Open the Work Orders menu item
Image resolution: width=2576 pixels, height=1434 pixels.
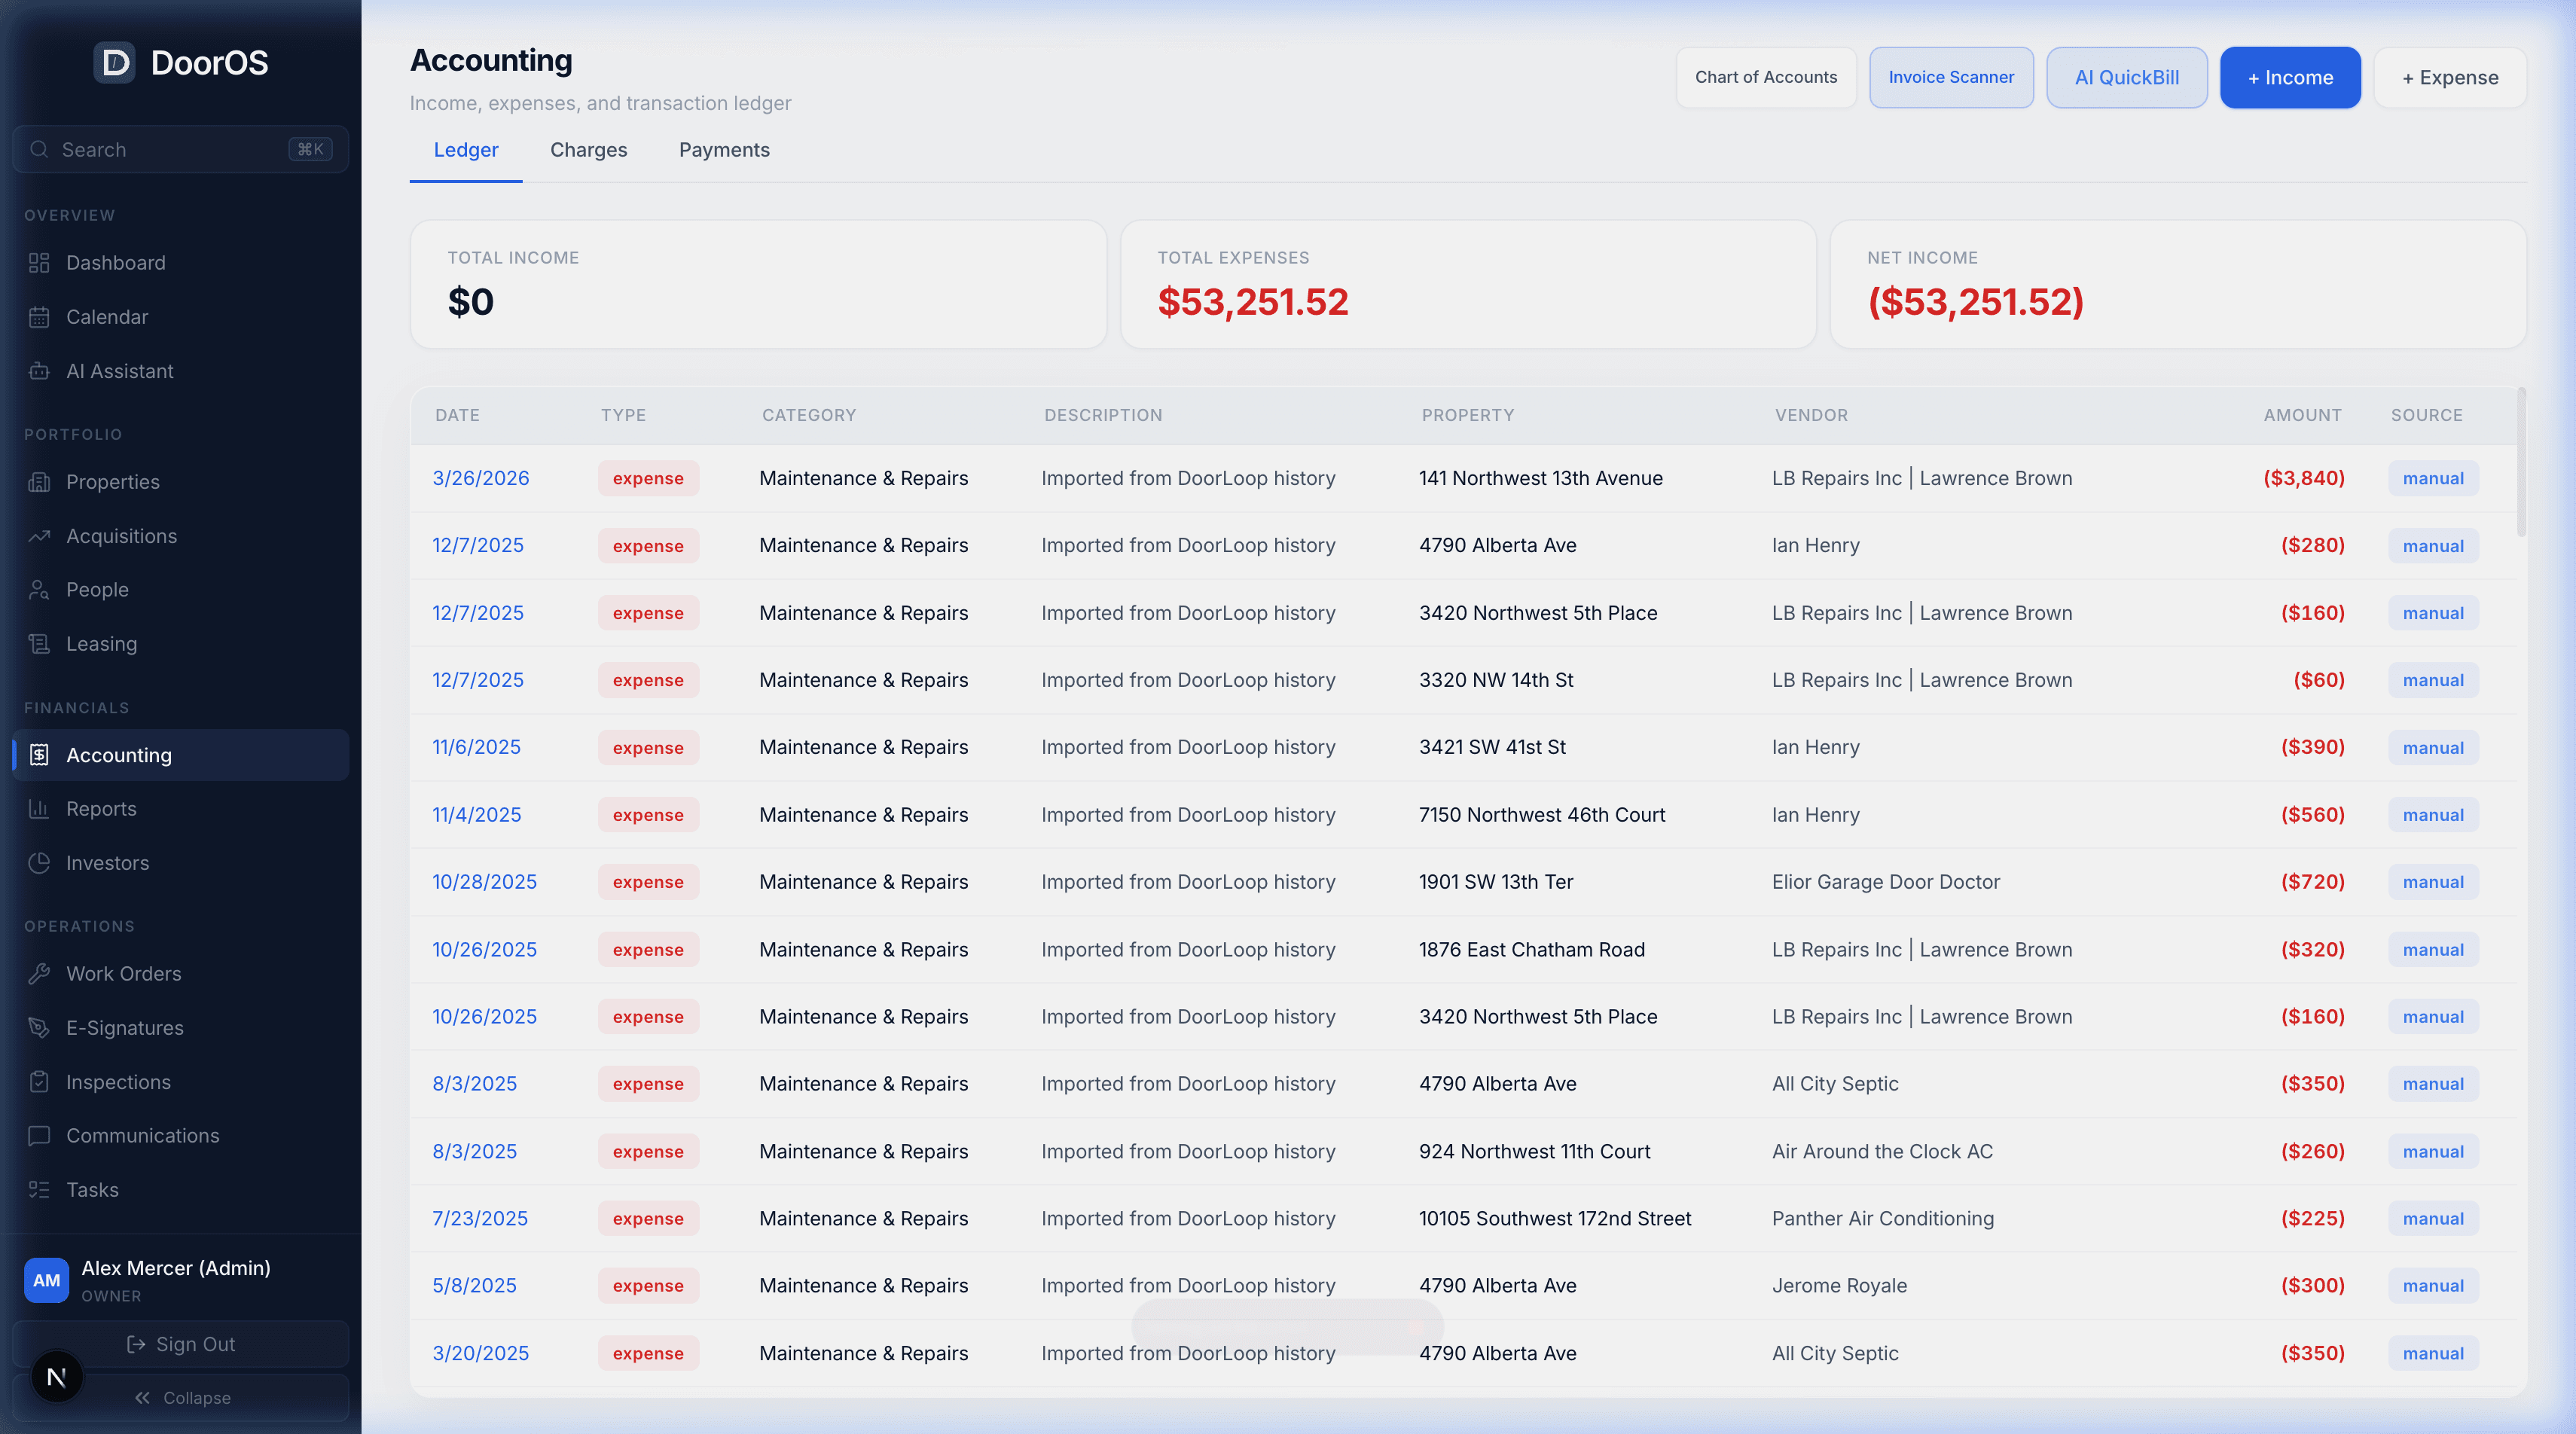(180, 974)
